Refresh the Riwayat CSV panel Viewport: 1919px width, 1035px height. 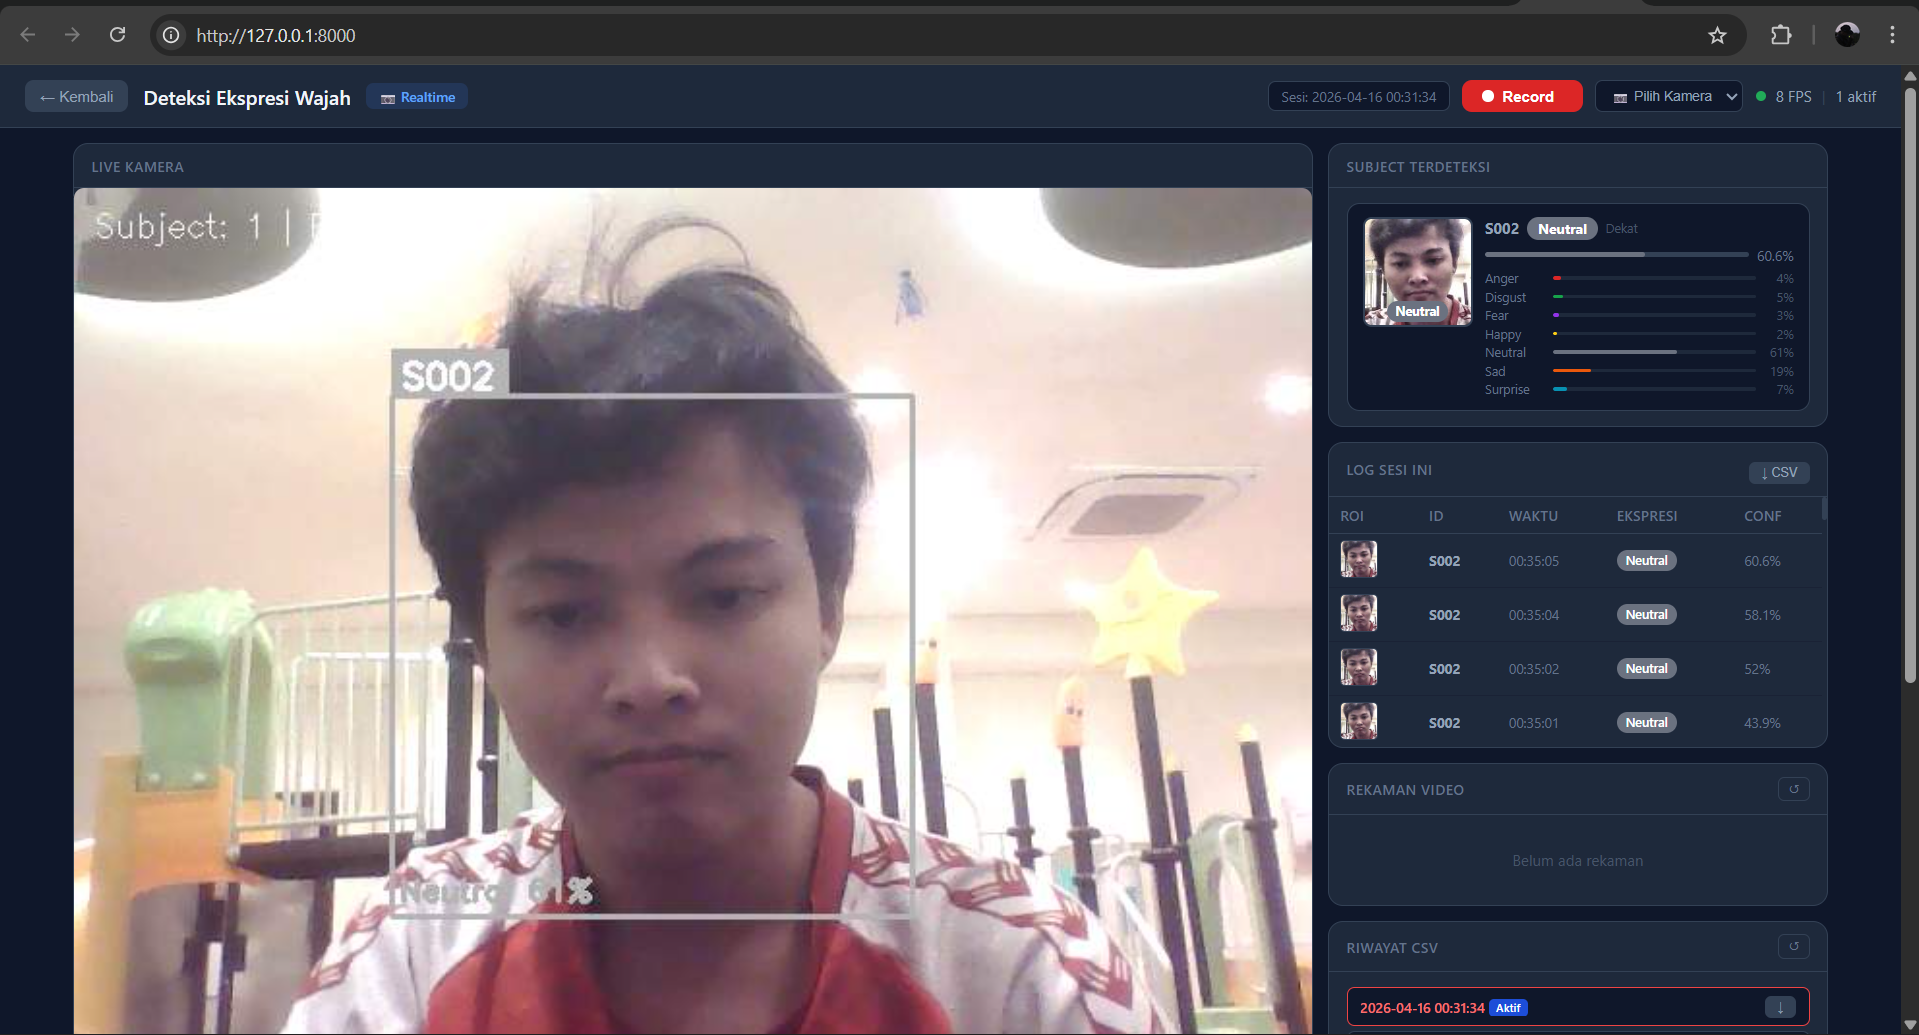(1793, 946)
